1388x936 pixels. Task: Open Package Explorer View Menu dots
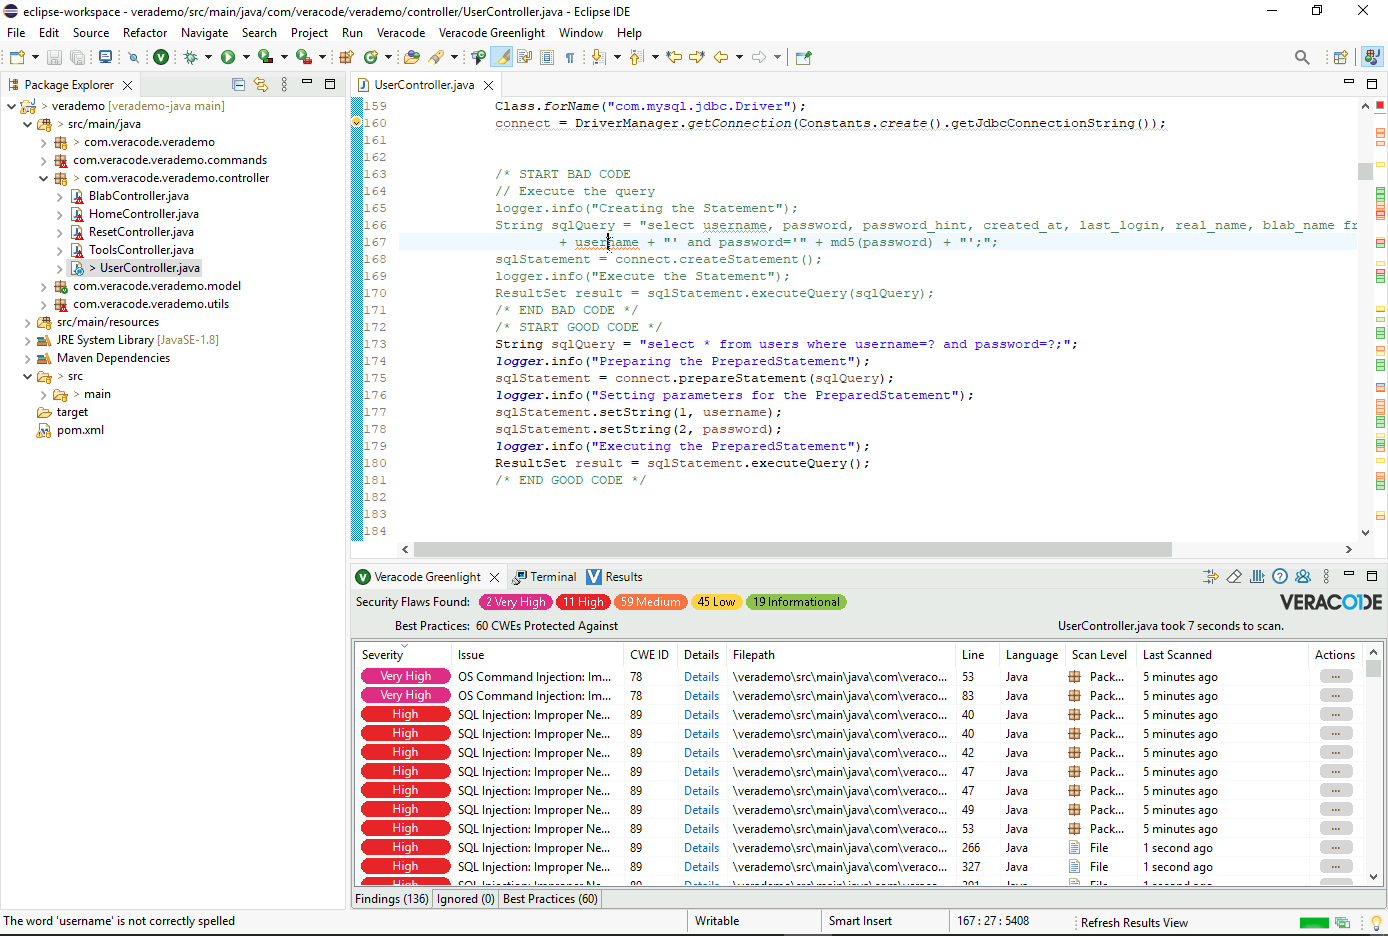click(284, 85)
